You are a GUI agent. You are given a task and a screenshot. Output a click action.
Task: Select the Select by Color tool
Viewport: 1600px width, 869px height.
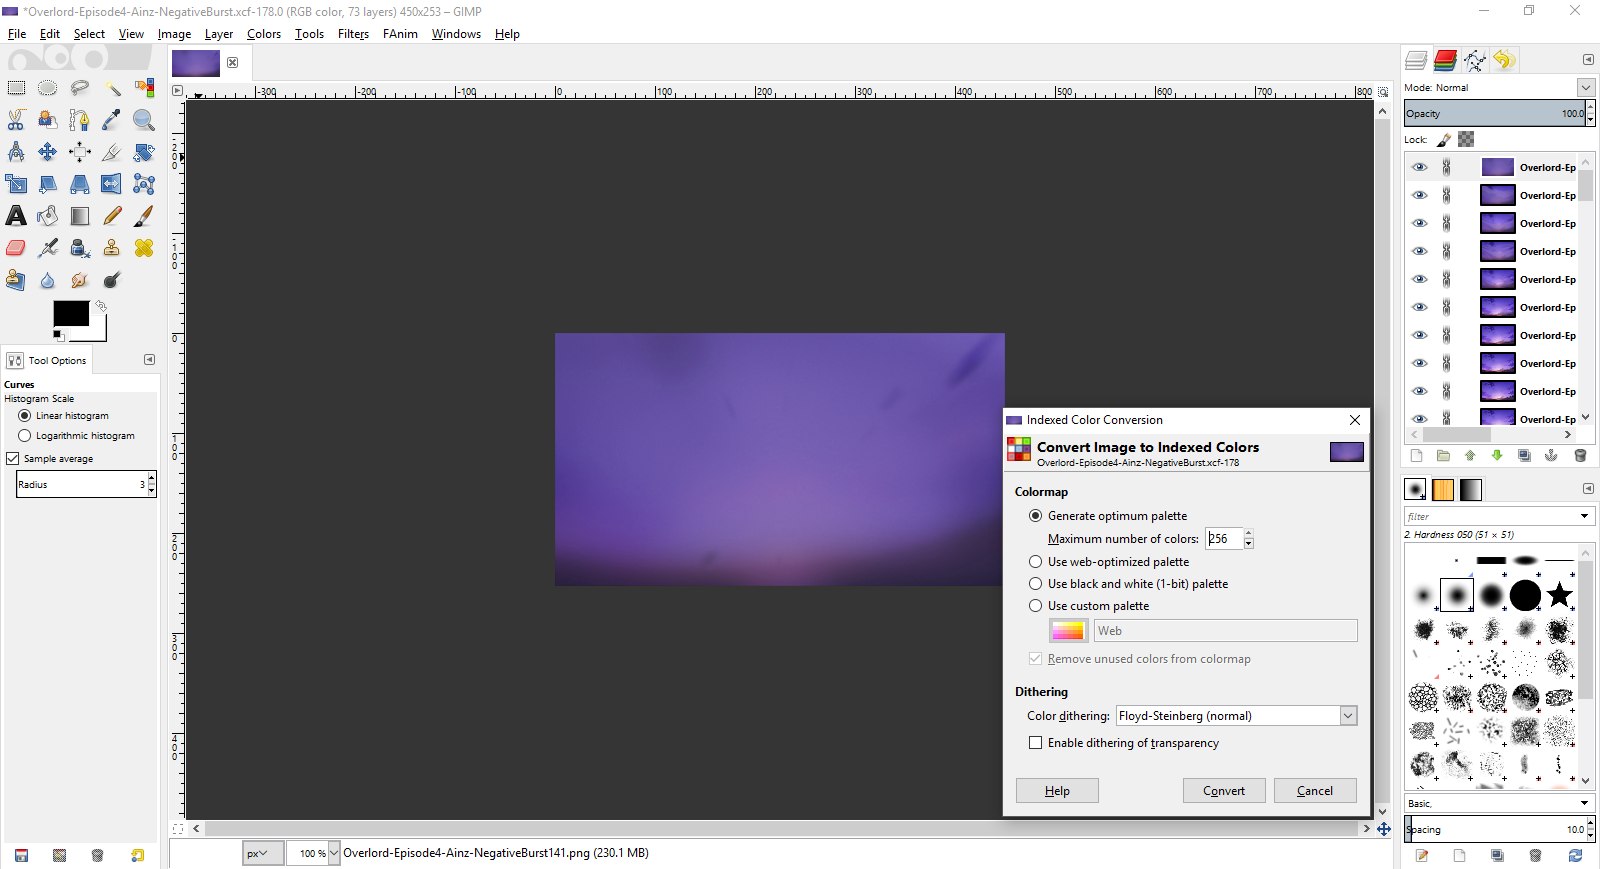coord(144,88)
